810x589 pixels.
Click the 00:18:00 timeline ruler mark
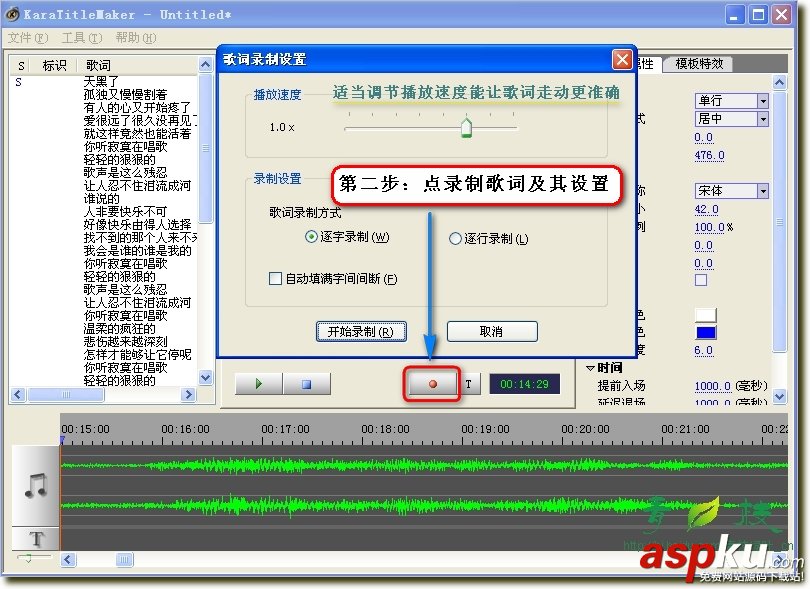tap(385, 429)
